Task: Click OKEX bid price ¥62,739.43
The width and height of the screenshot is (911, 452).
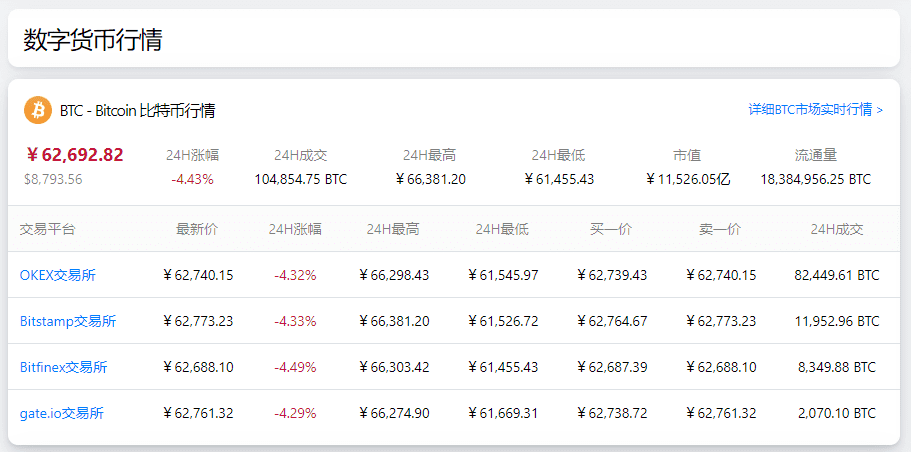Action: [611, 275]
